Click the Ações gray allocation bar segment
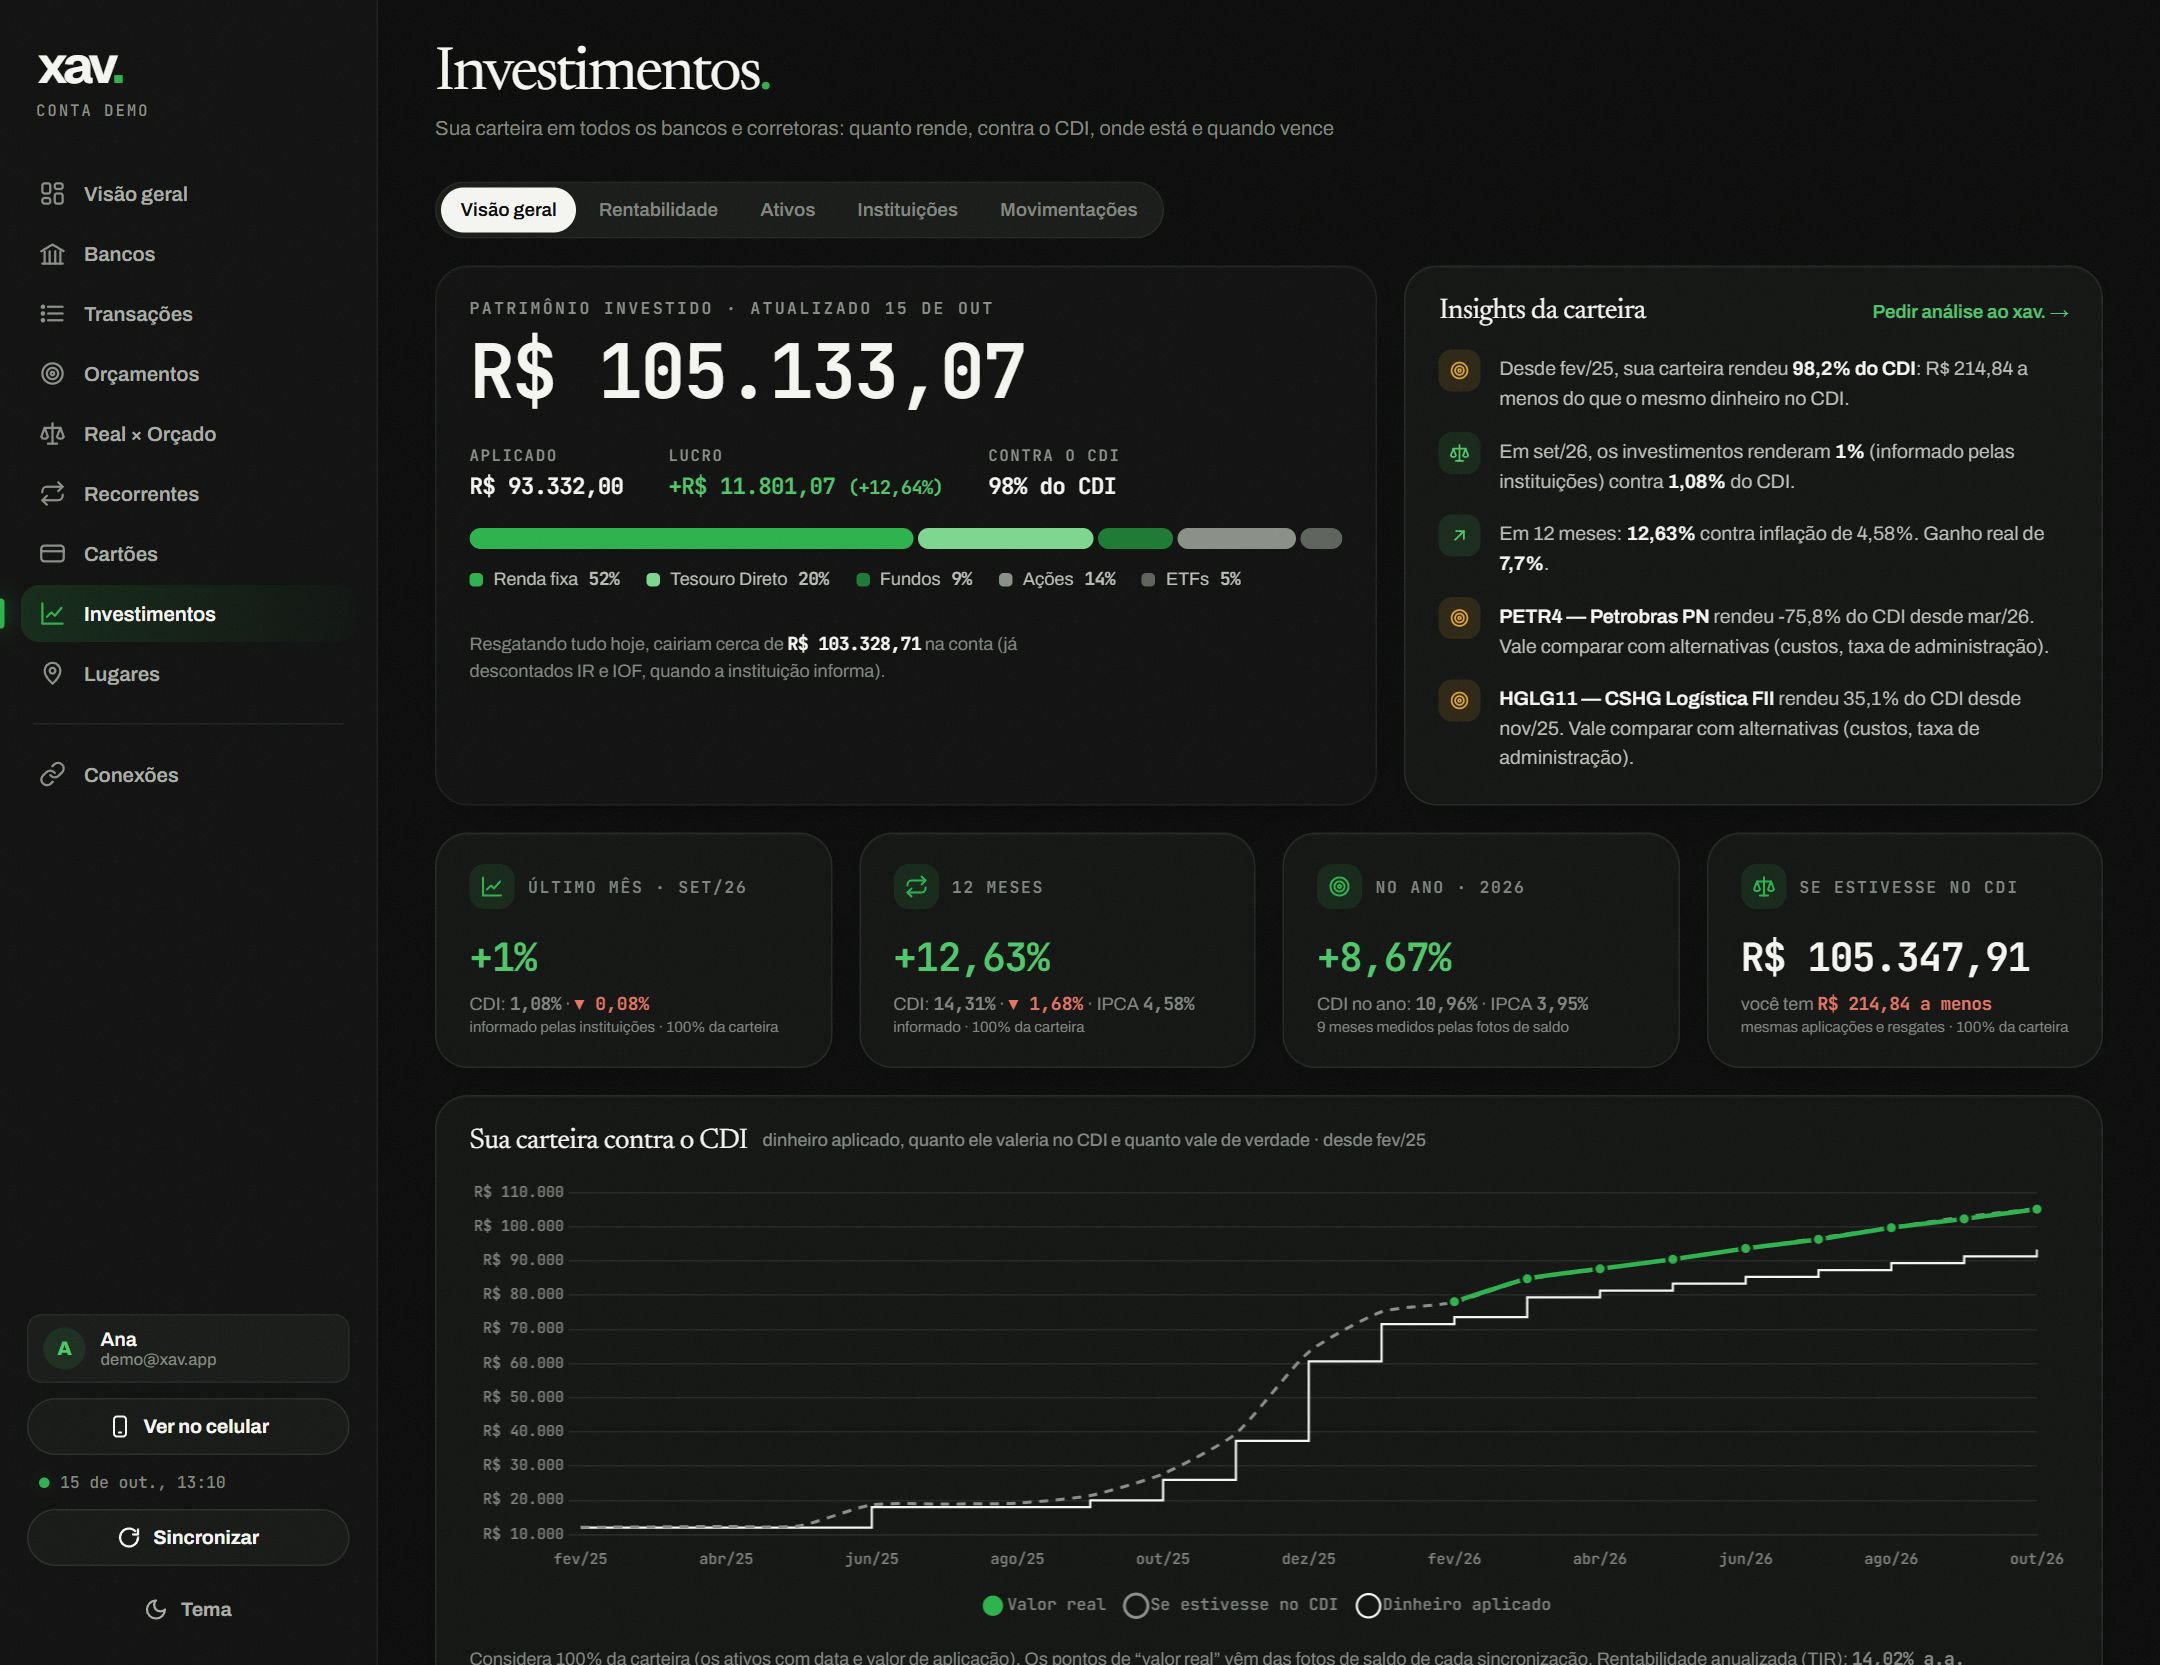Screen dimensions: 2160x1665 (x=1236, y=539)
